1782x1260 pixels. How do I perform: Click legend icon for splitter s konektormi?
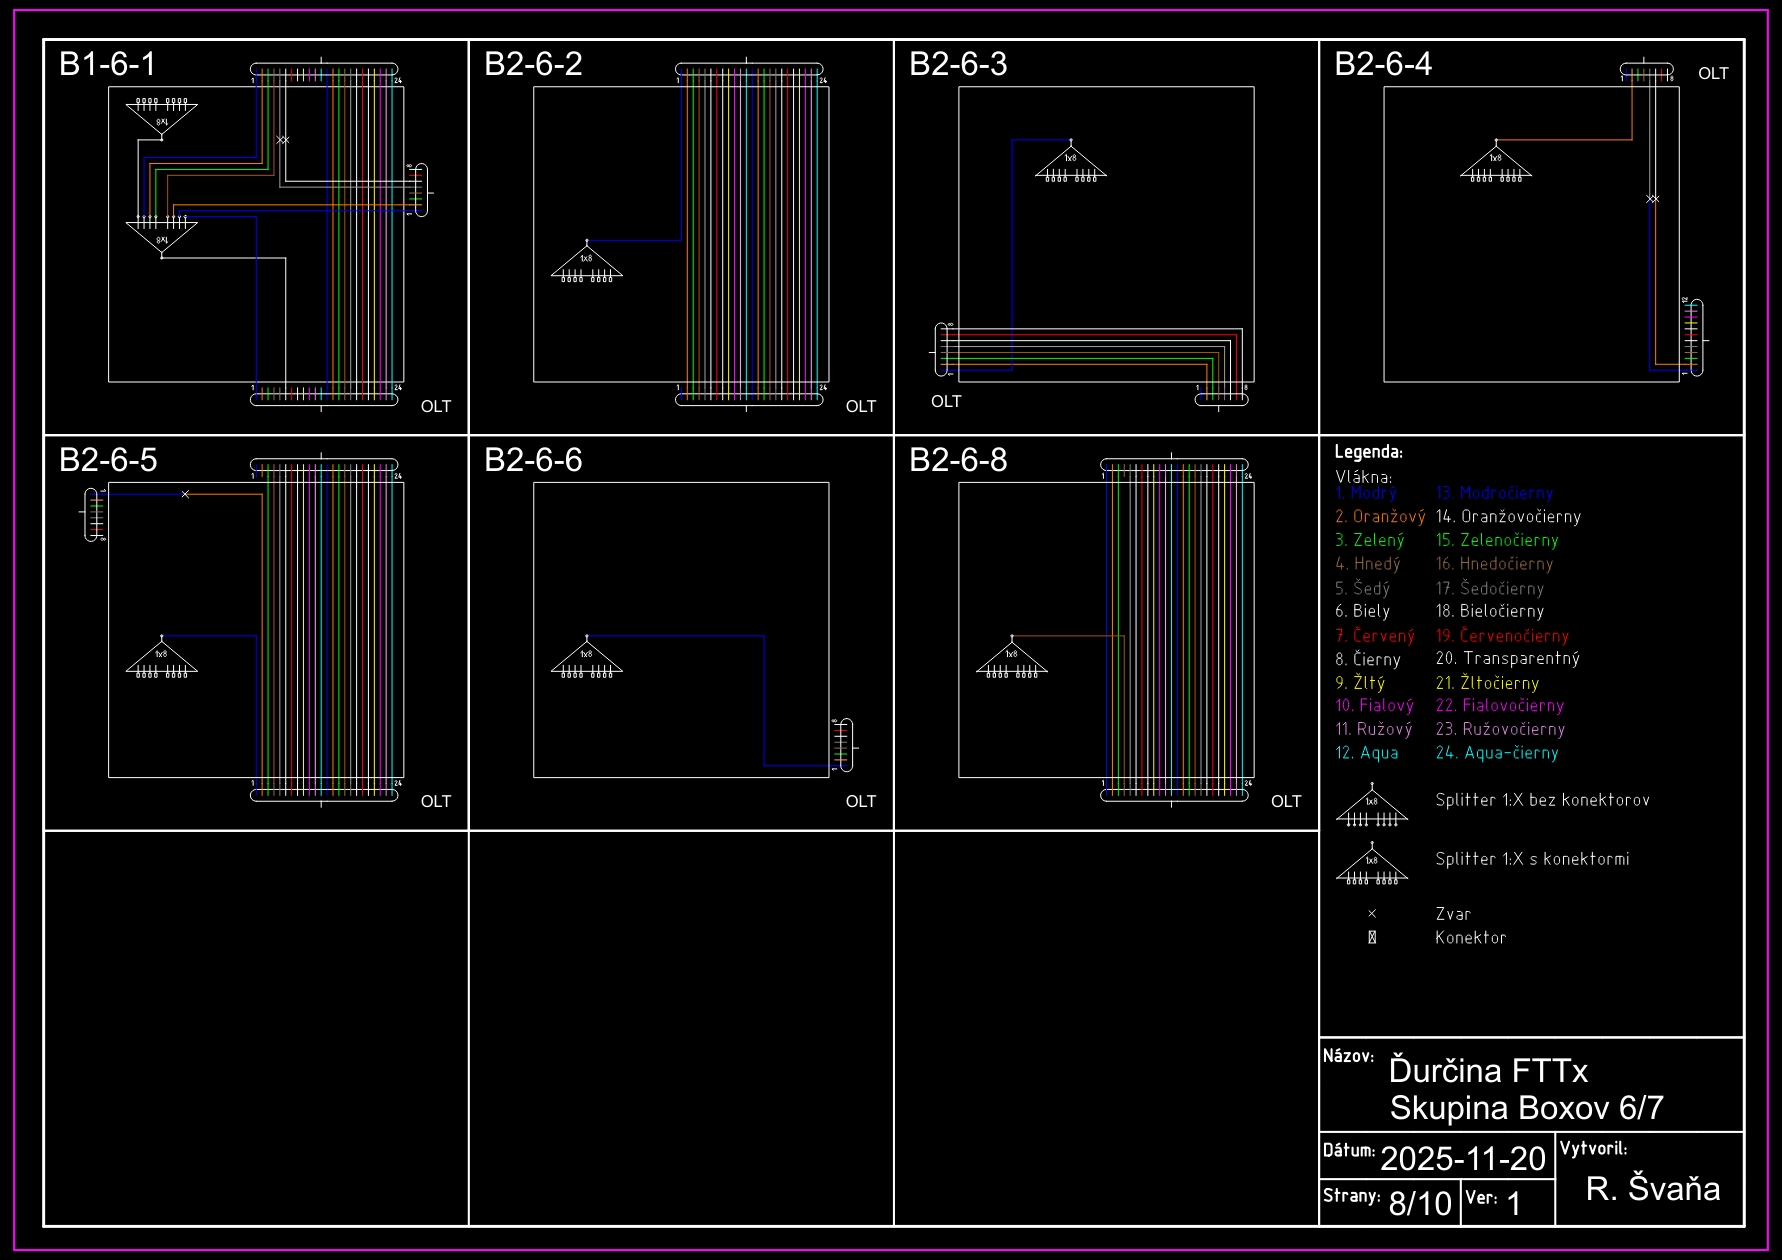coord(1371,865)
